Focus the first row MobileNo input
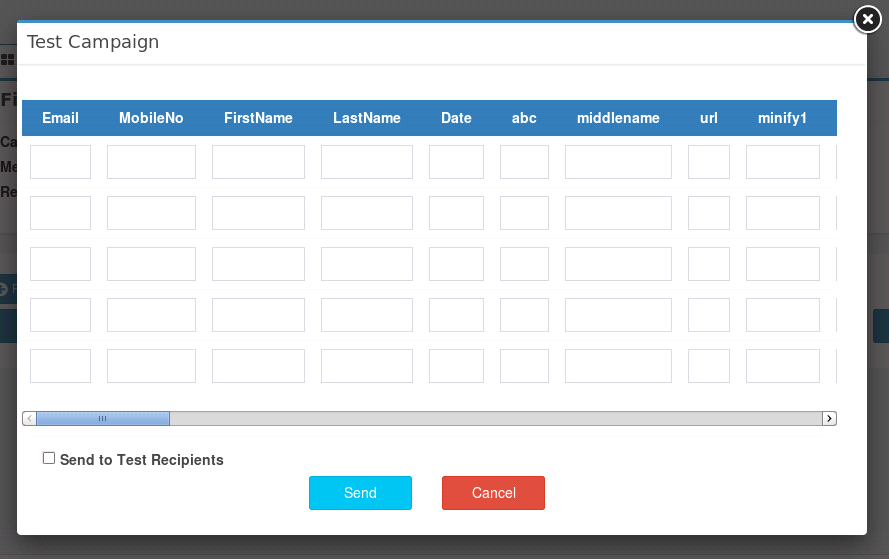The image size is (889, 559). [151, 162]
